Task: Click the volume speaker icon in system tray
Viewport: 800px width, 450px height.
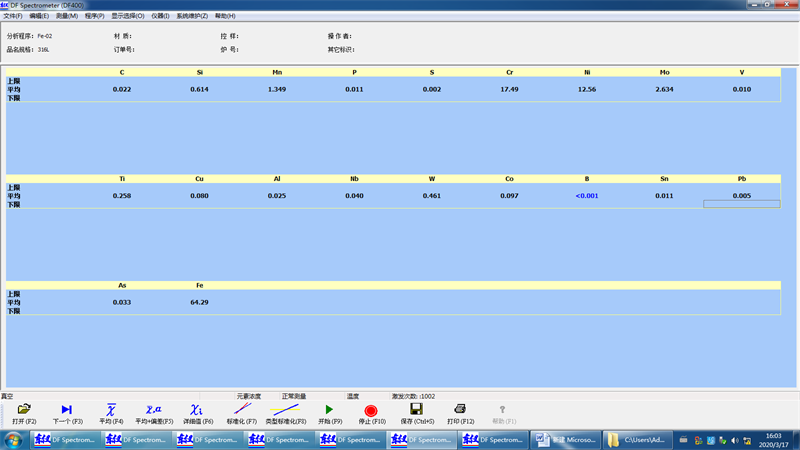Action: pos(735,440)
